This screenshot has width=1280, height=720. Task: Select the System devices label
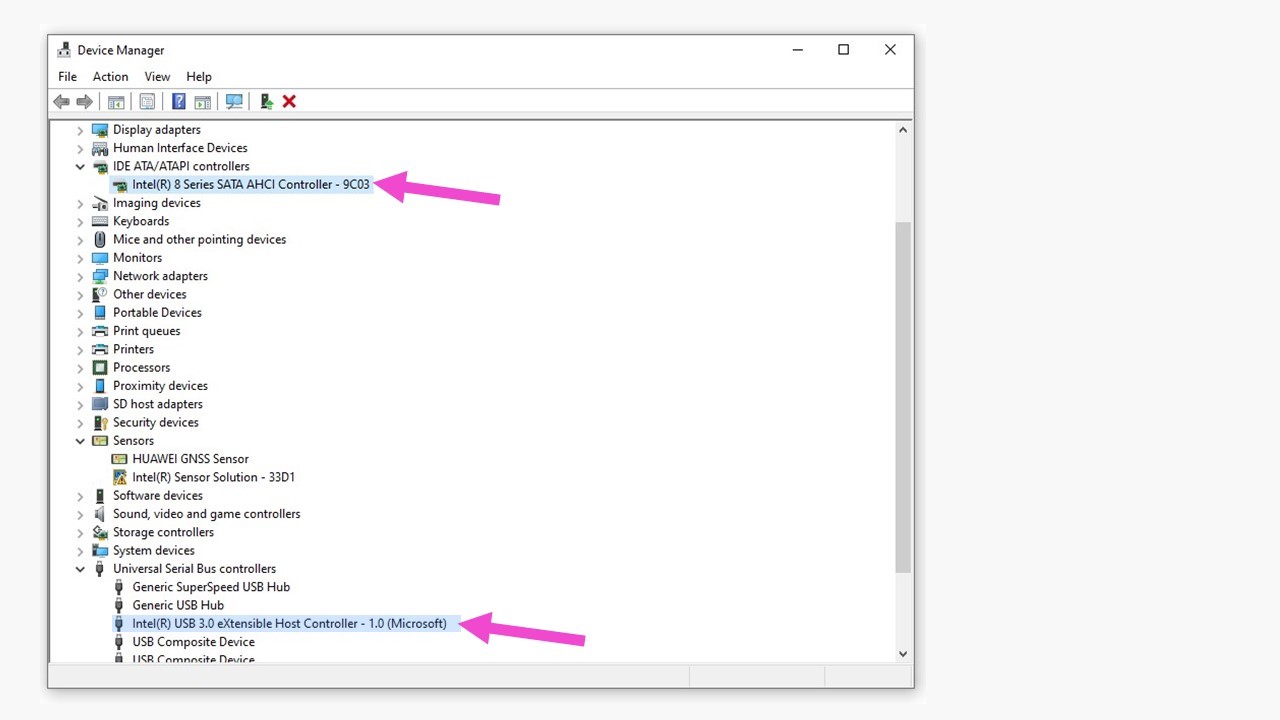click(x=154, y=550)
